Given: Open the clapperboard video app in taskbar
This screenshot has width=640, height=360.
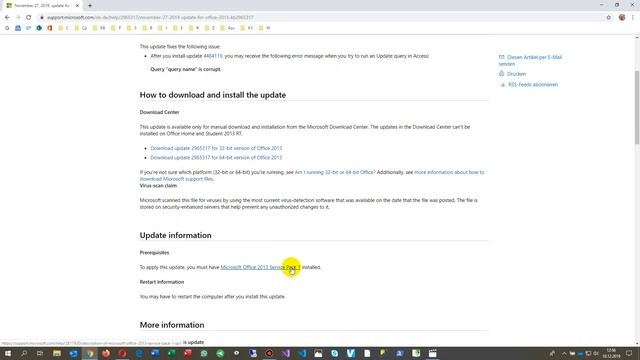Looking at the screenshot, I should (432, 353).
